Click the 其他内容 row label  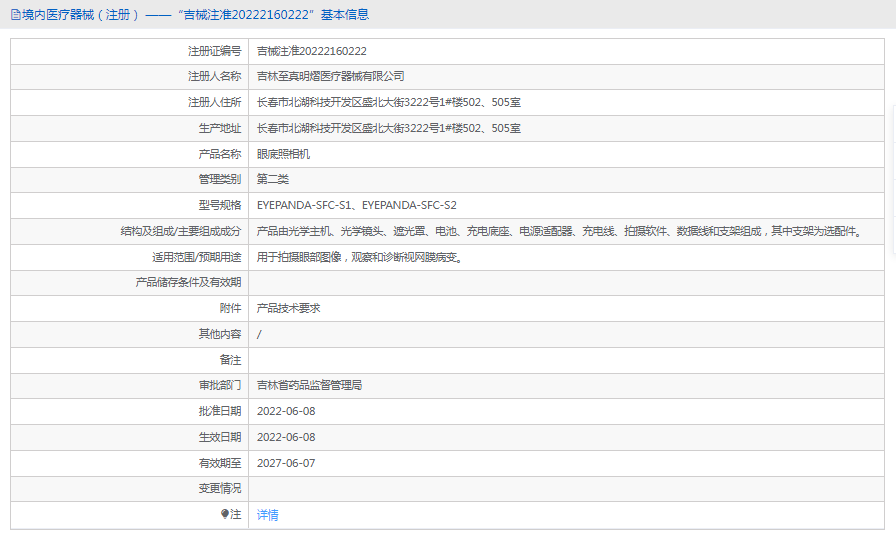point(220,334)
